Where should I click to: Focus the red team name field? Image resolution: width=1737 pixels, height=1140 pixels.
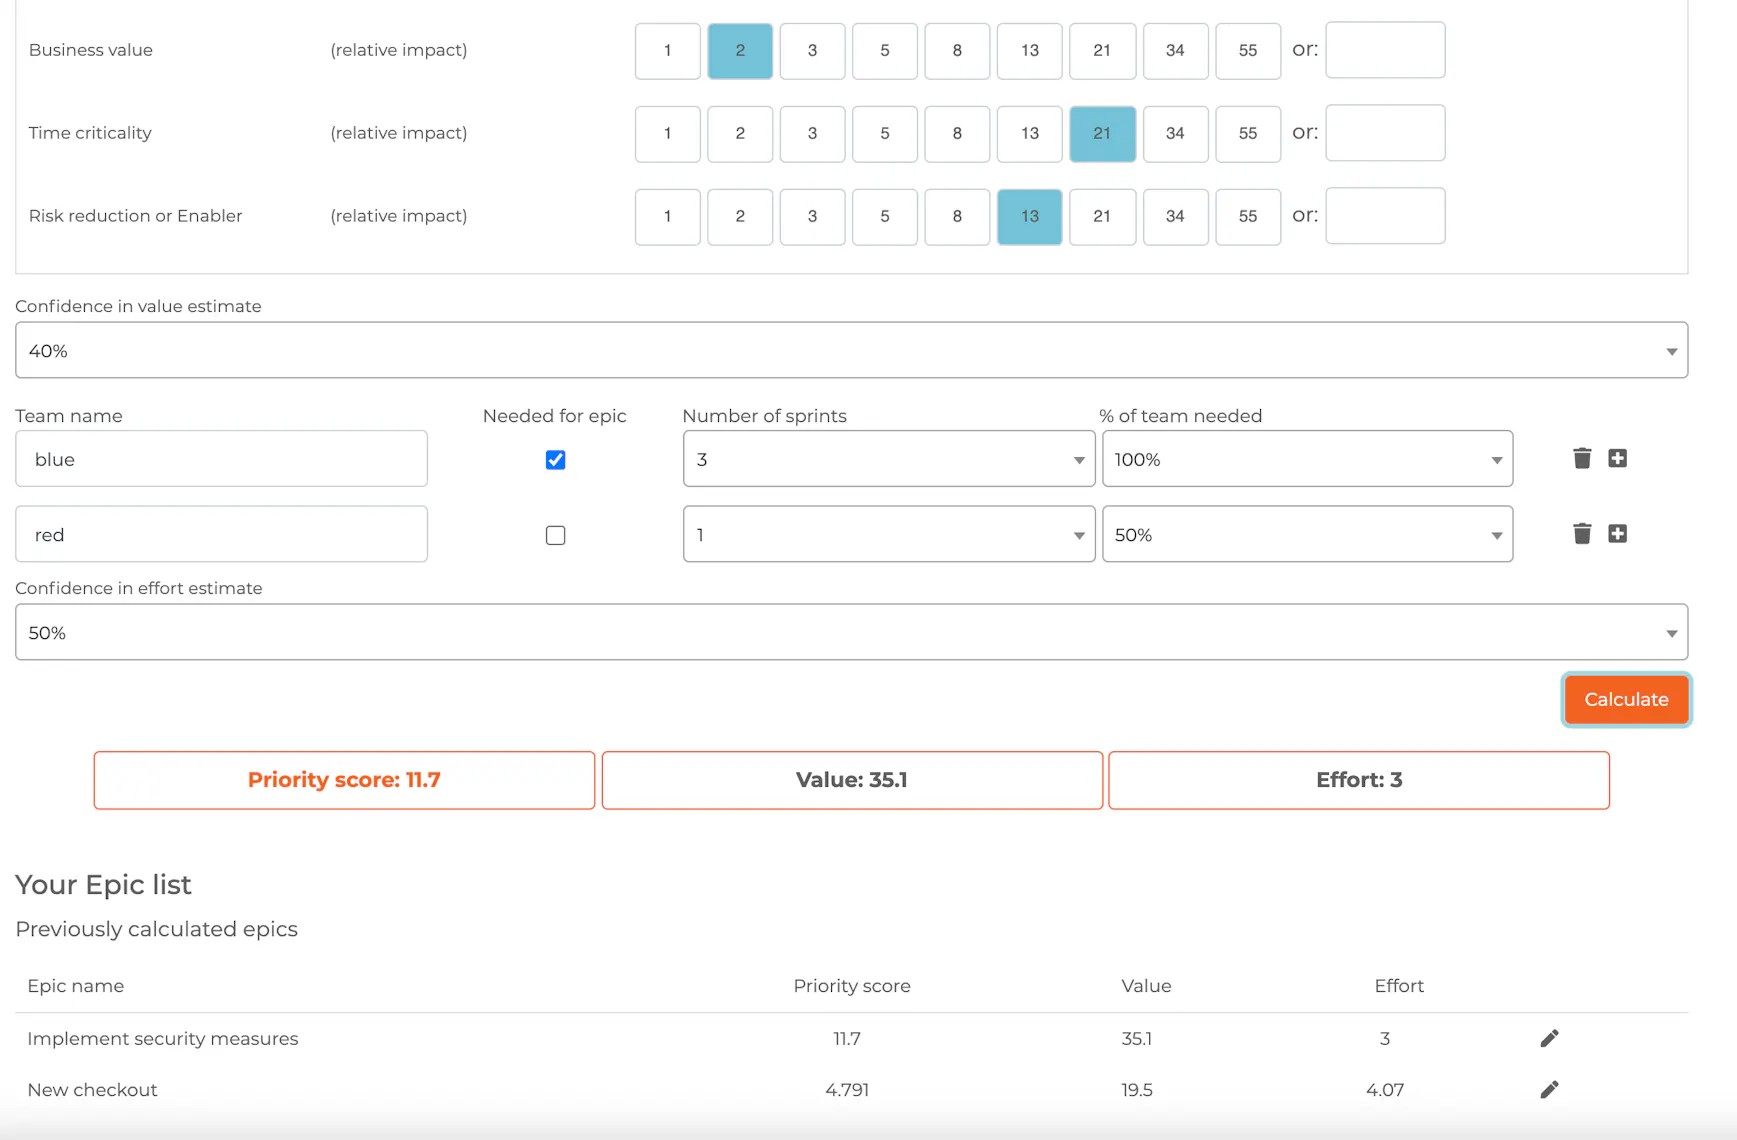(221, 534)
